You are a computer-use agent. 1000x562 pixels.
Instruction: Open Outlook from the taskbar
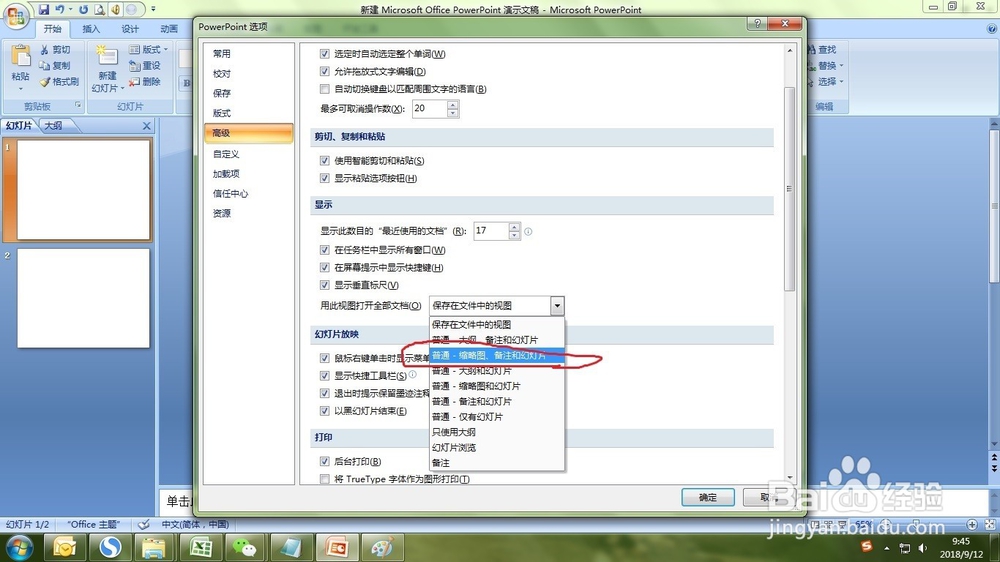[64, 547]
